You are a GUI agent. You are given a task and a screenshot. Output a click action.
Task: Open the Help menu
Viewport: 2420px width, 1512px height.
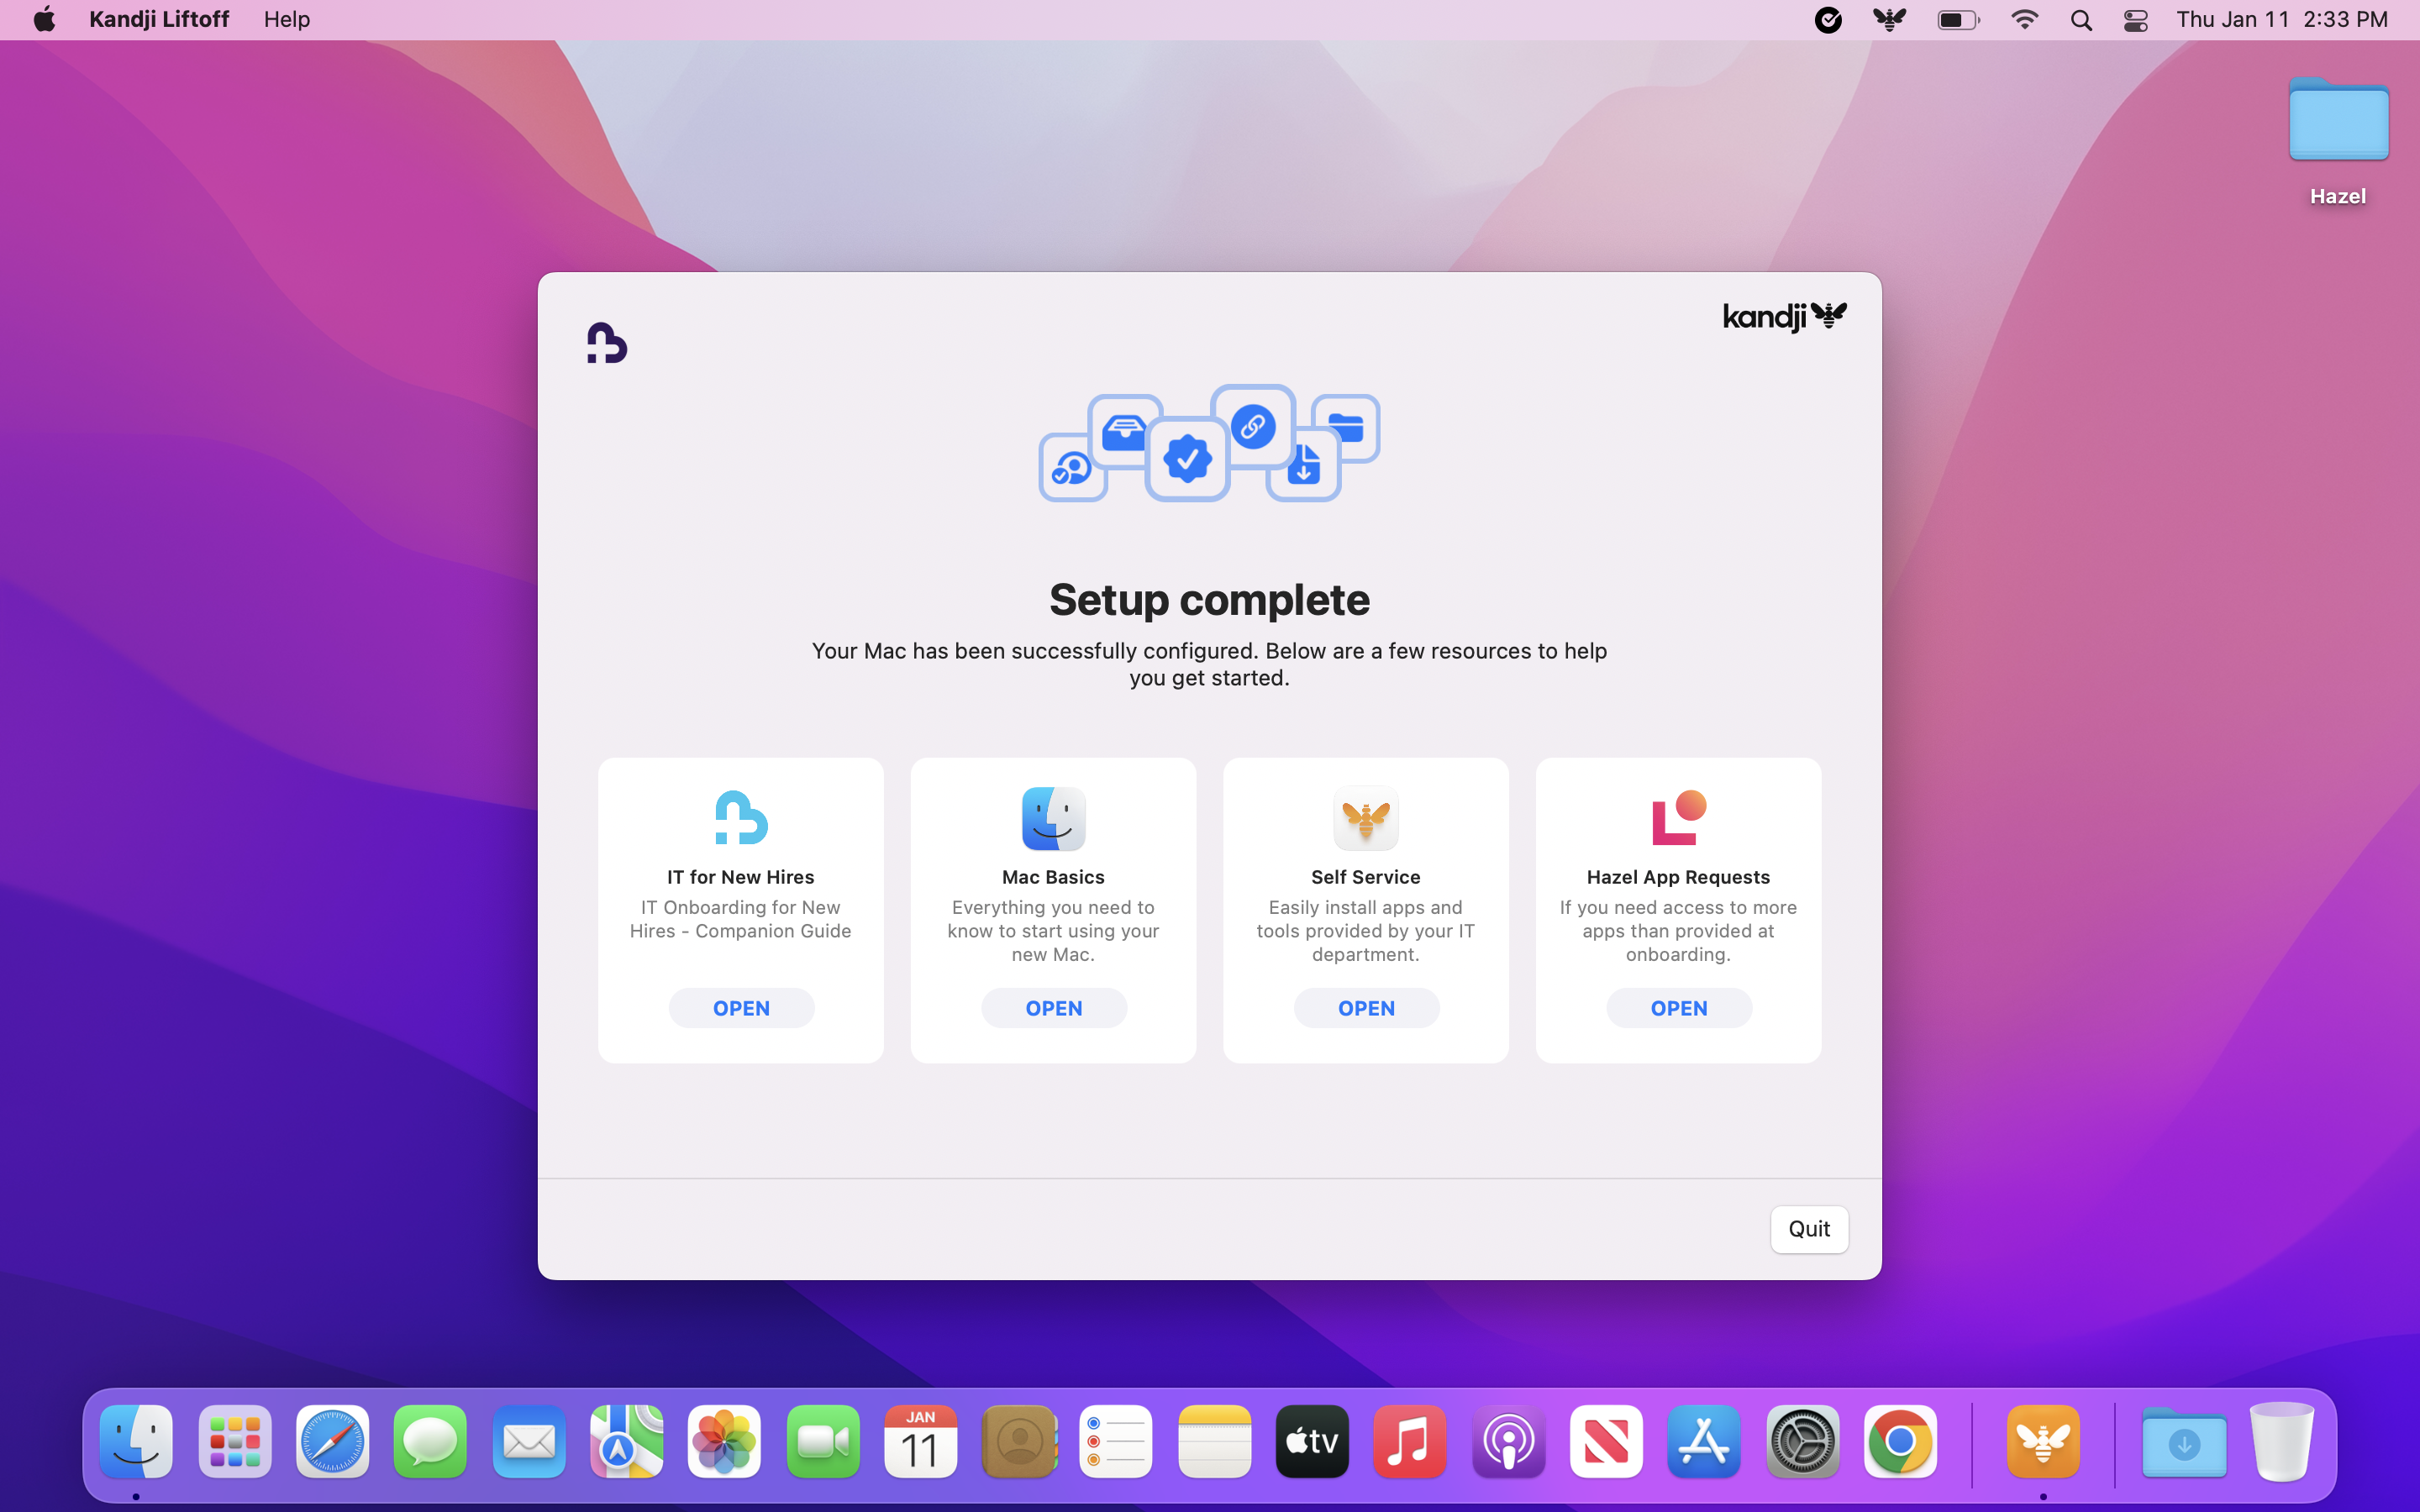287,20
